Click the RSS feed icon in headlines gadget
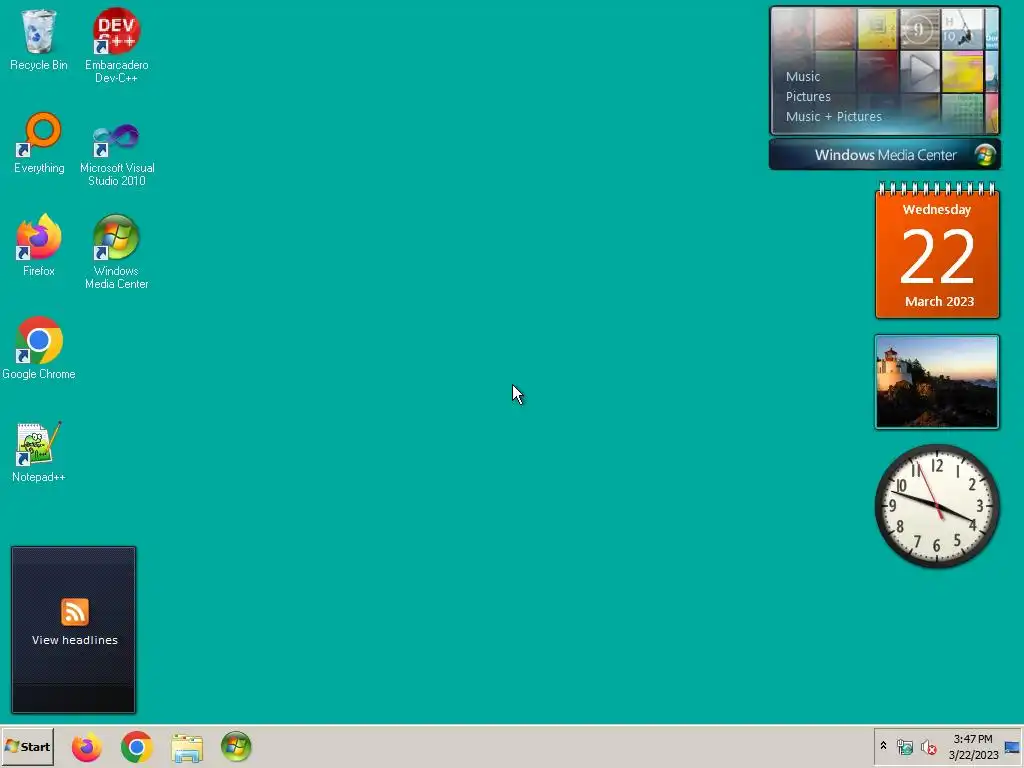Screen dimensions: 1024x768 point(74,612)
